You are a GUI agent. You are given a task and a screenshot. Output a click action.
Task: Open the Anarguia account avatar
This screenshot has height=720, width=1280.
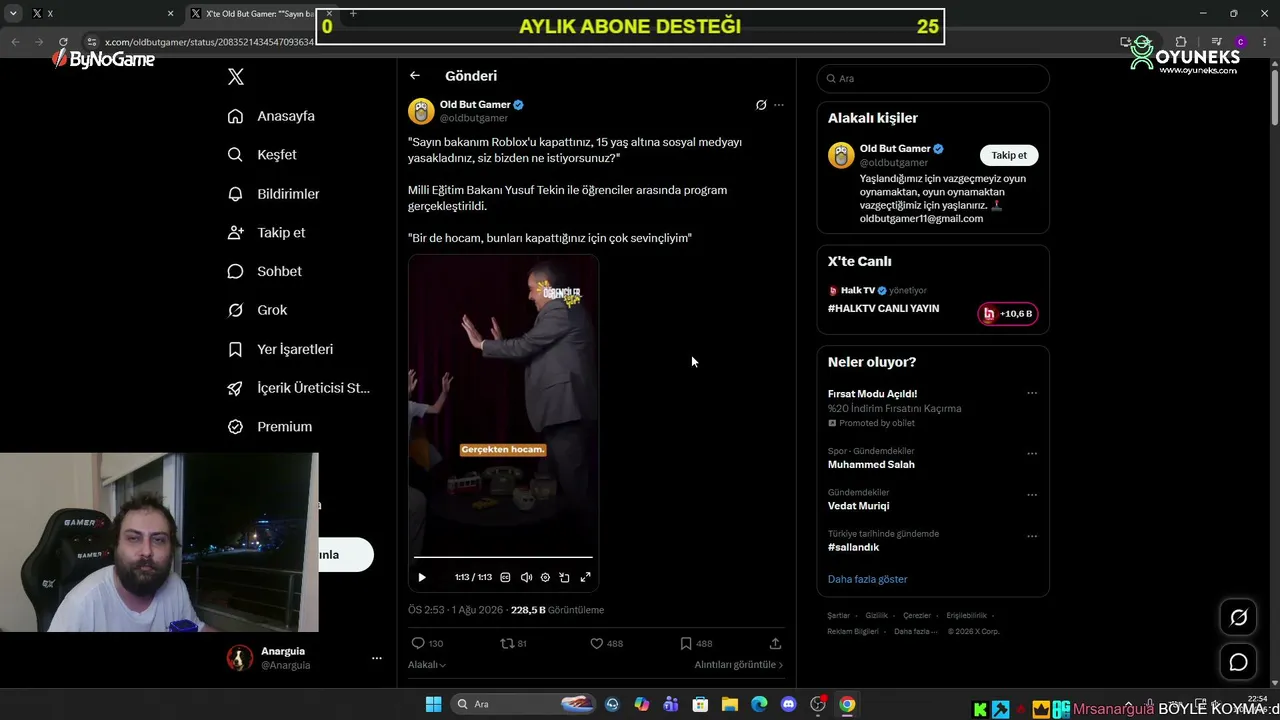pyautogui.click(x=240, y=658)
